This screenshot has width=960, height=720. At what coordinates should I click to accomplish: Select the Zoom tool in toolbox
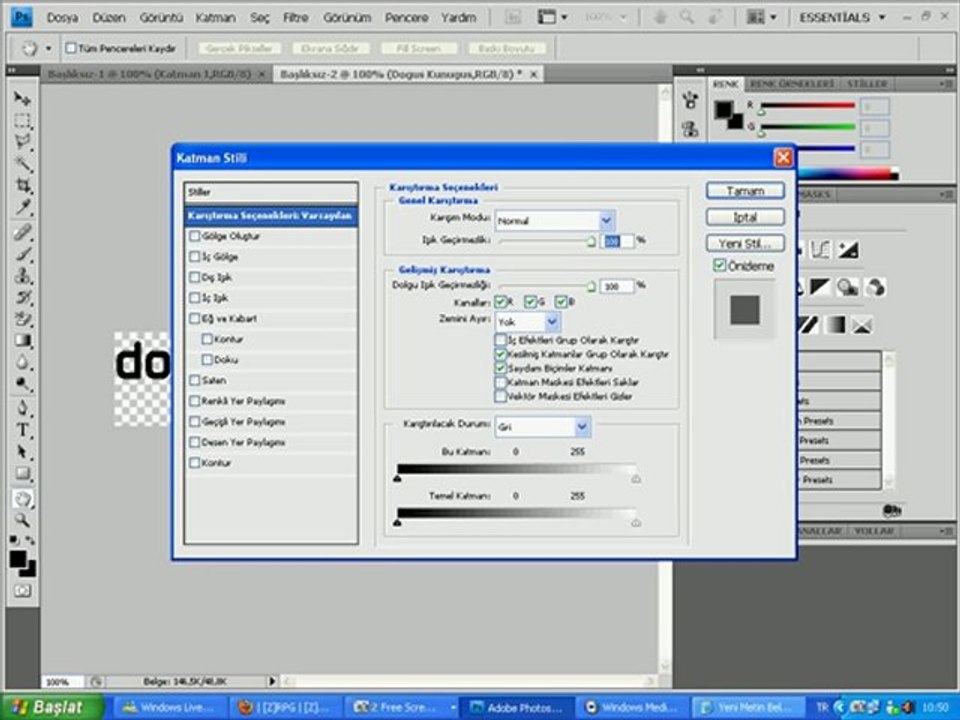22,520
